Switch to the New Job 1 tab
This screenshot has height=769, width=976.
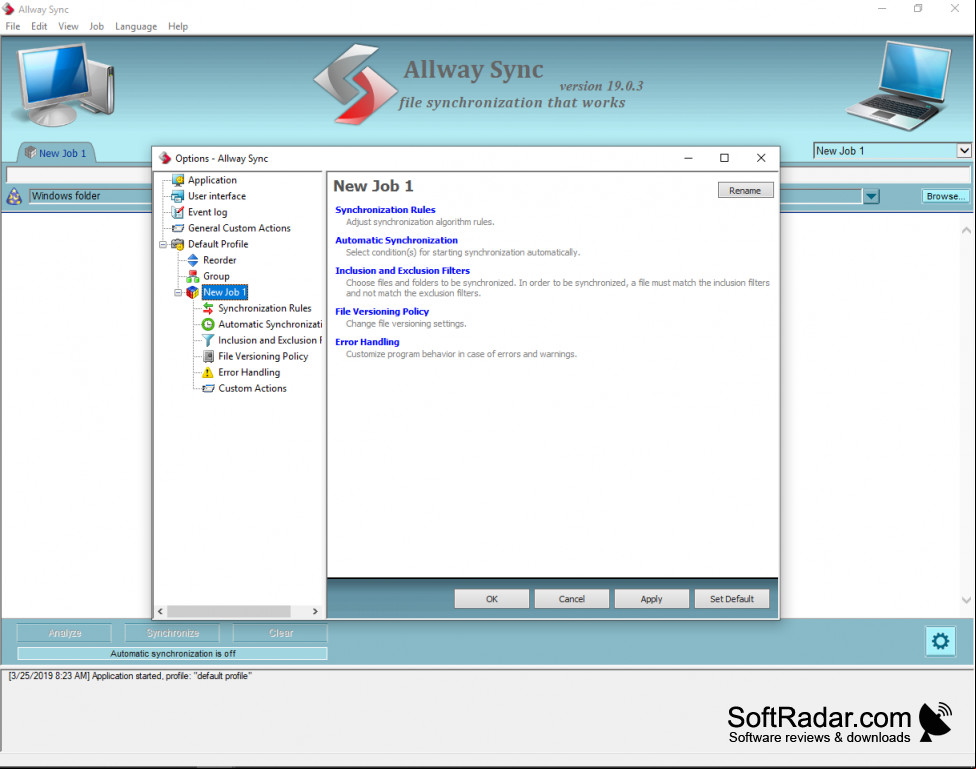point(56,153)
